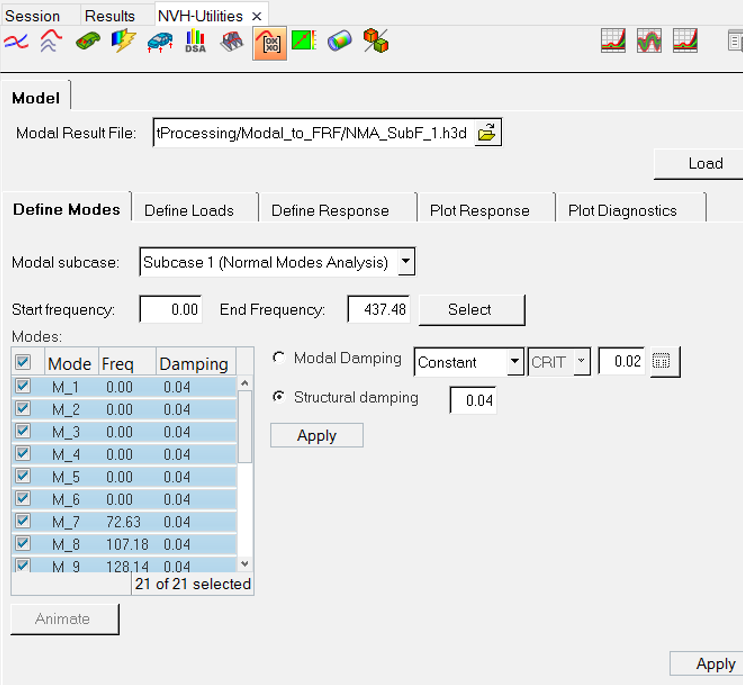Viewport: 743px width, 685px height.
Task: Click the green car body contour icon
Action: pos(88,41)
